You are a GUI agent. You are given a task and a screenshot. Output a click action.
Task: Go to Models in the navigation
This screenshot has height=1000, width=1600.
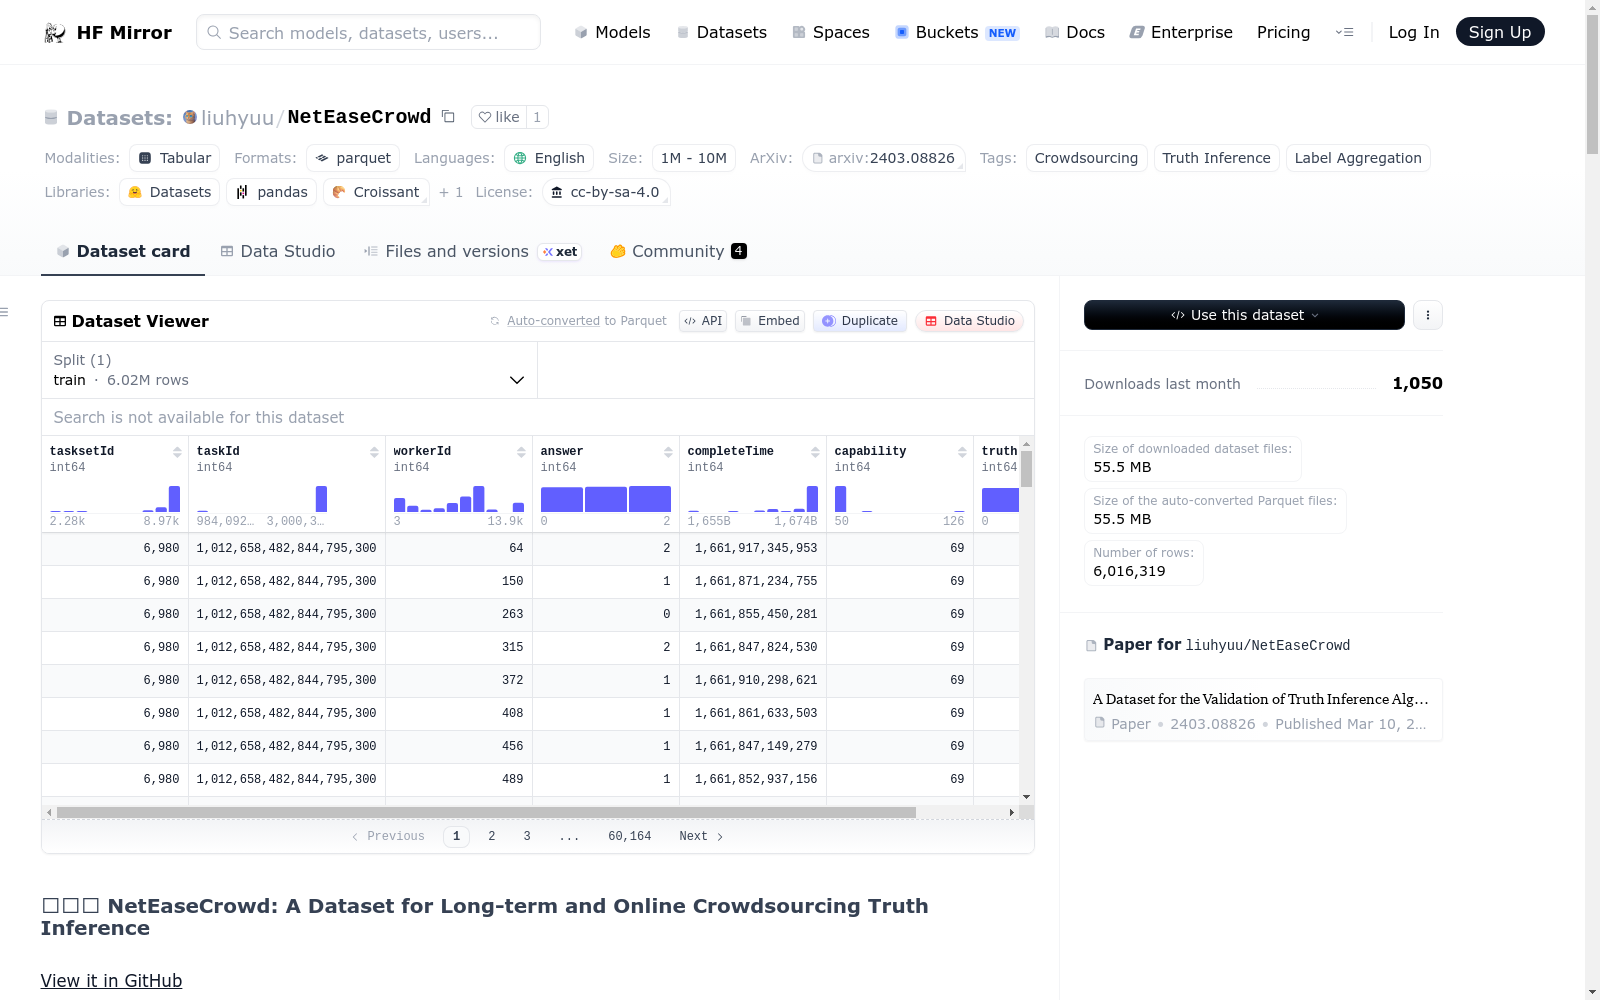tap(612, 32)
